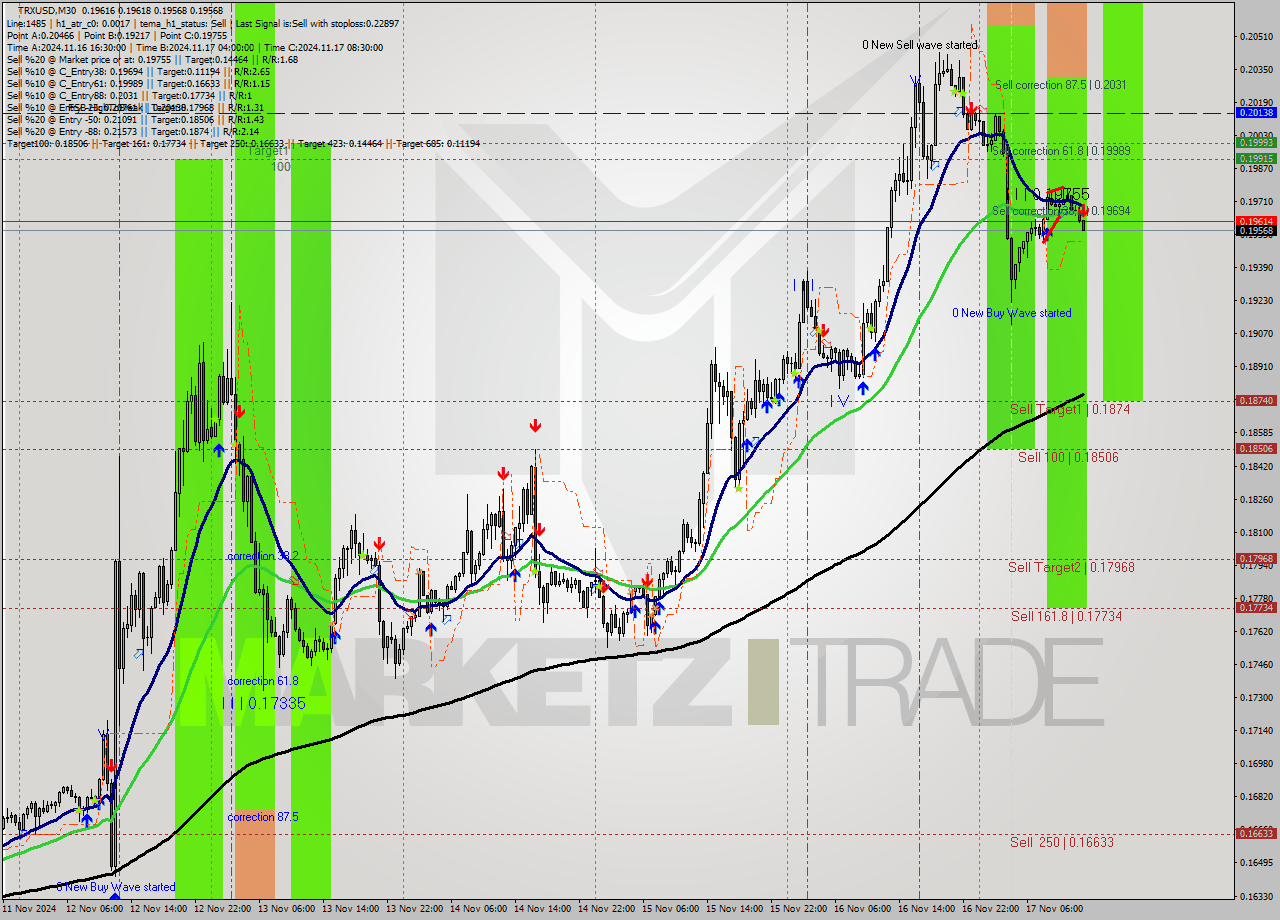Click the '13 Nov 14:00' time axis label
1280x920 pixels.
coord(351,910)
